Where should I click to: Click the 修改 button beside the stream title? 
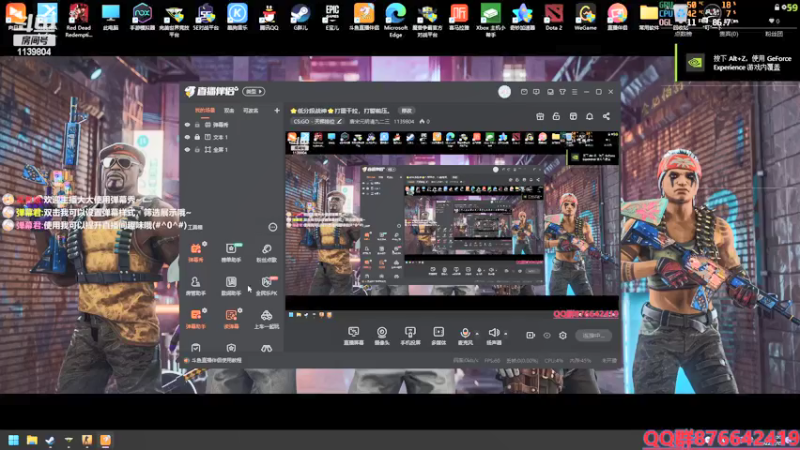coord(407,111)
